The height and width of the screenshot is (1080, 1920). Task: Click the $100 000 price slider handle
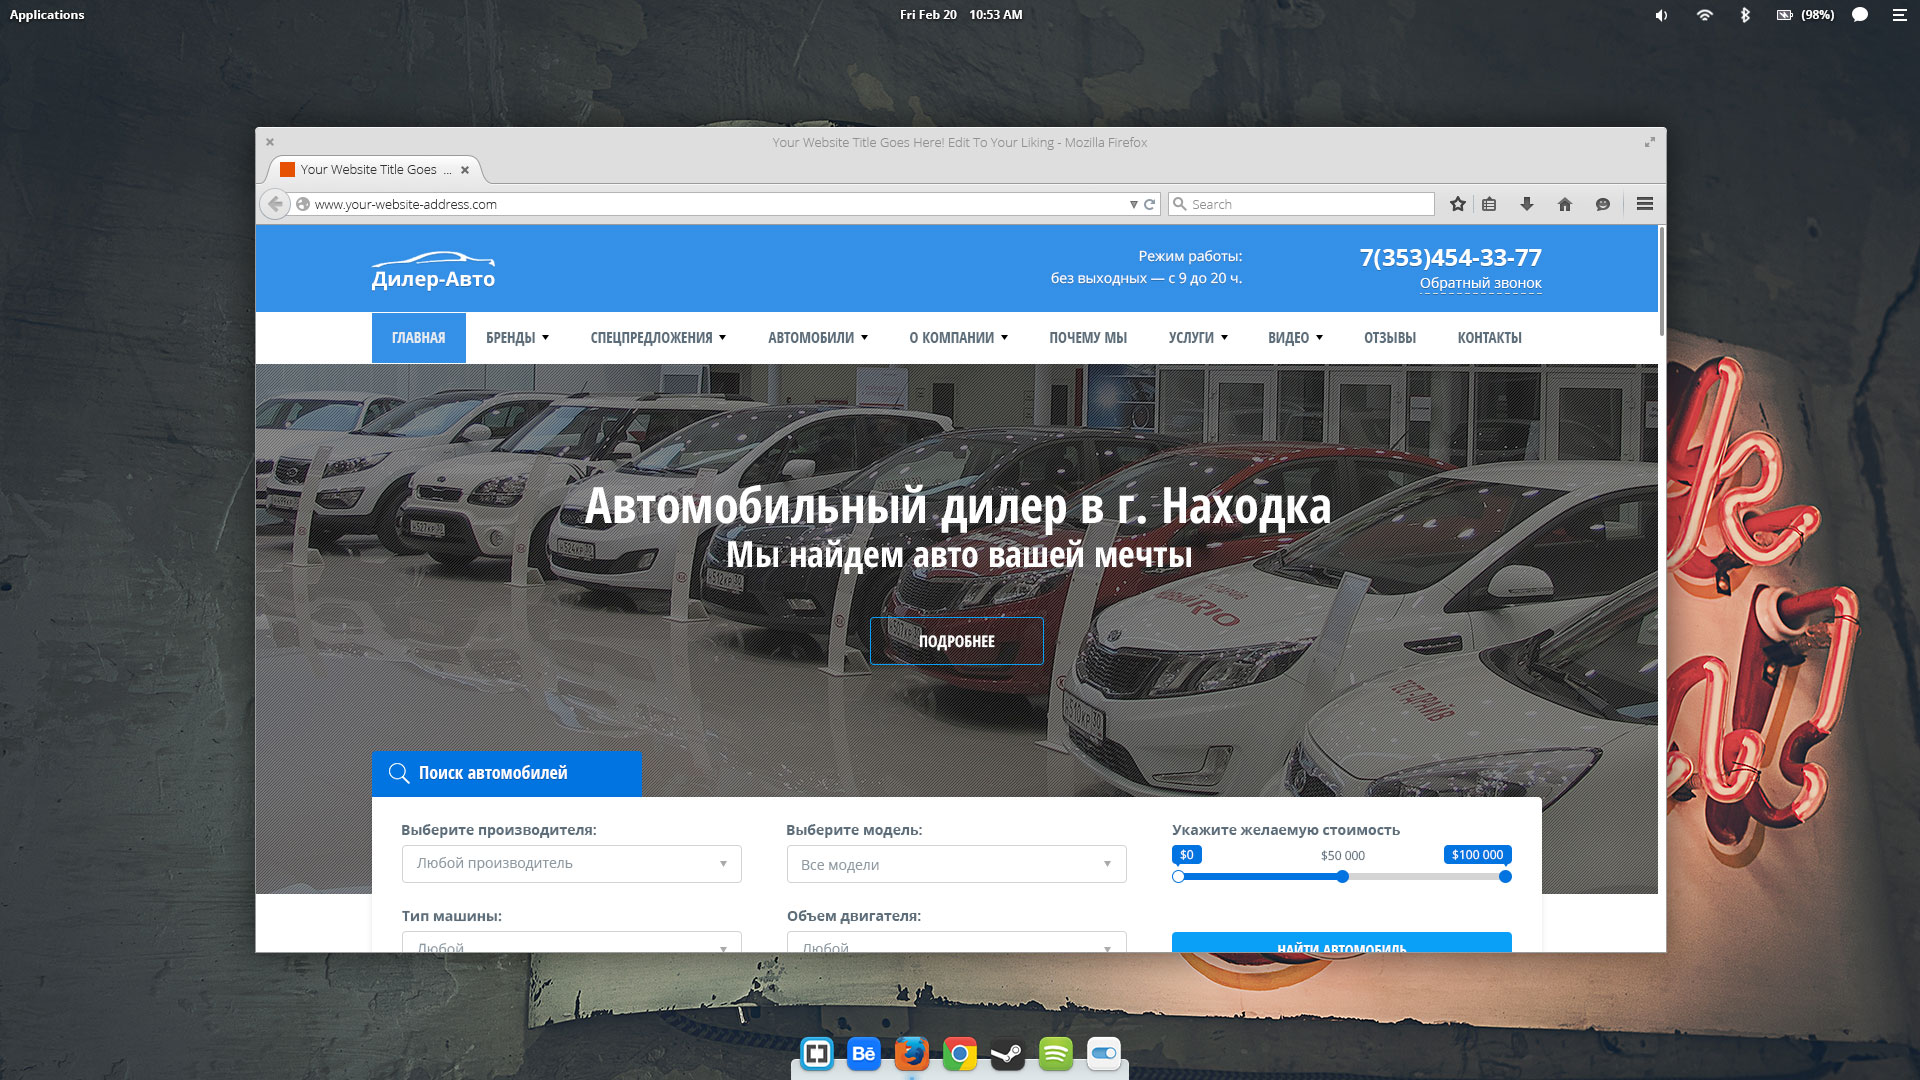click(1505, 876)
